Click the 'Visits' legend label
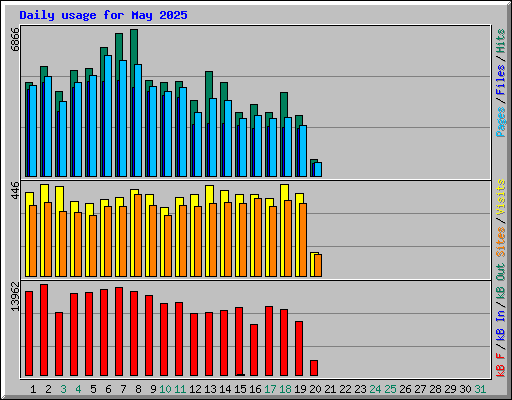The image size is (512, 400). pyautogui.click(x=501, y=198)
